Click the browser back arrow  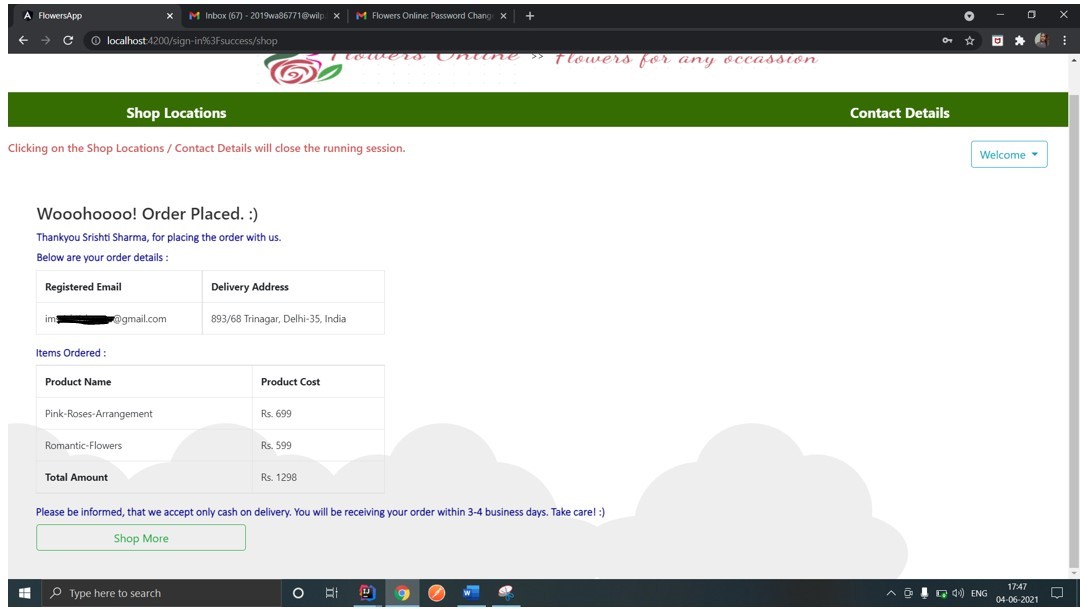[22, 41]
